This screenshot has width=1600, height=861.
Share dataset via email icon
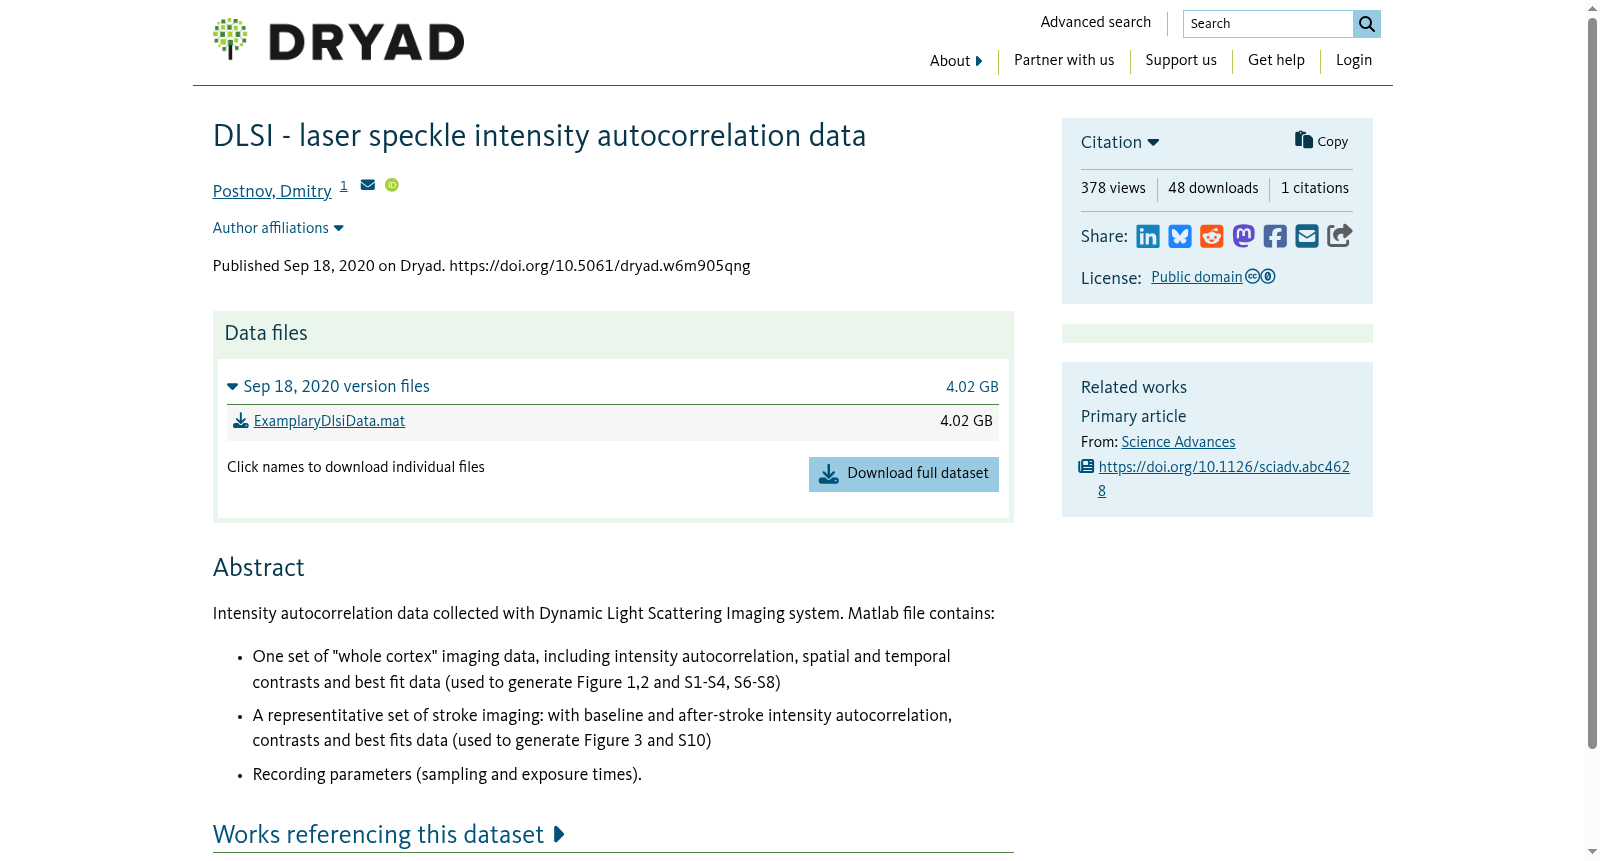pos(1307,236)
